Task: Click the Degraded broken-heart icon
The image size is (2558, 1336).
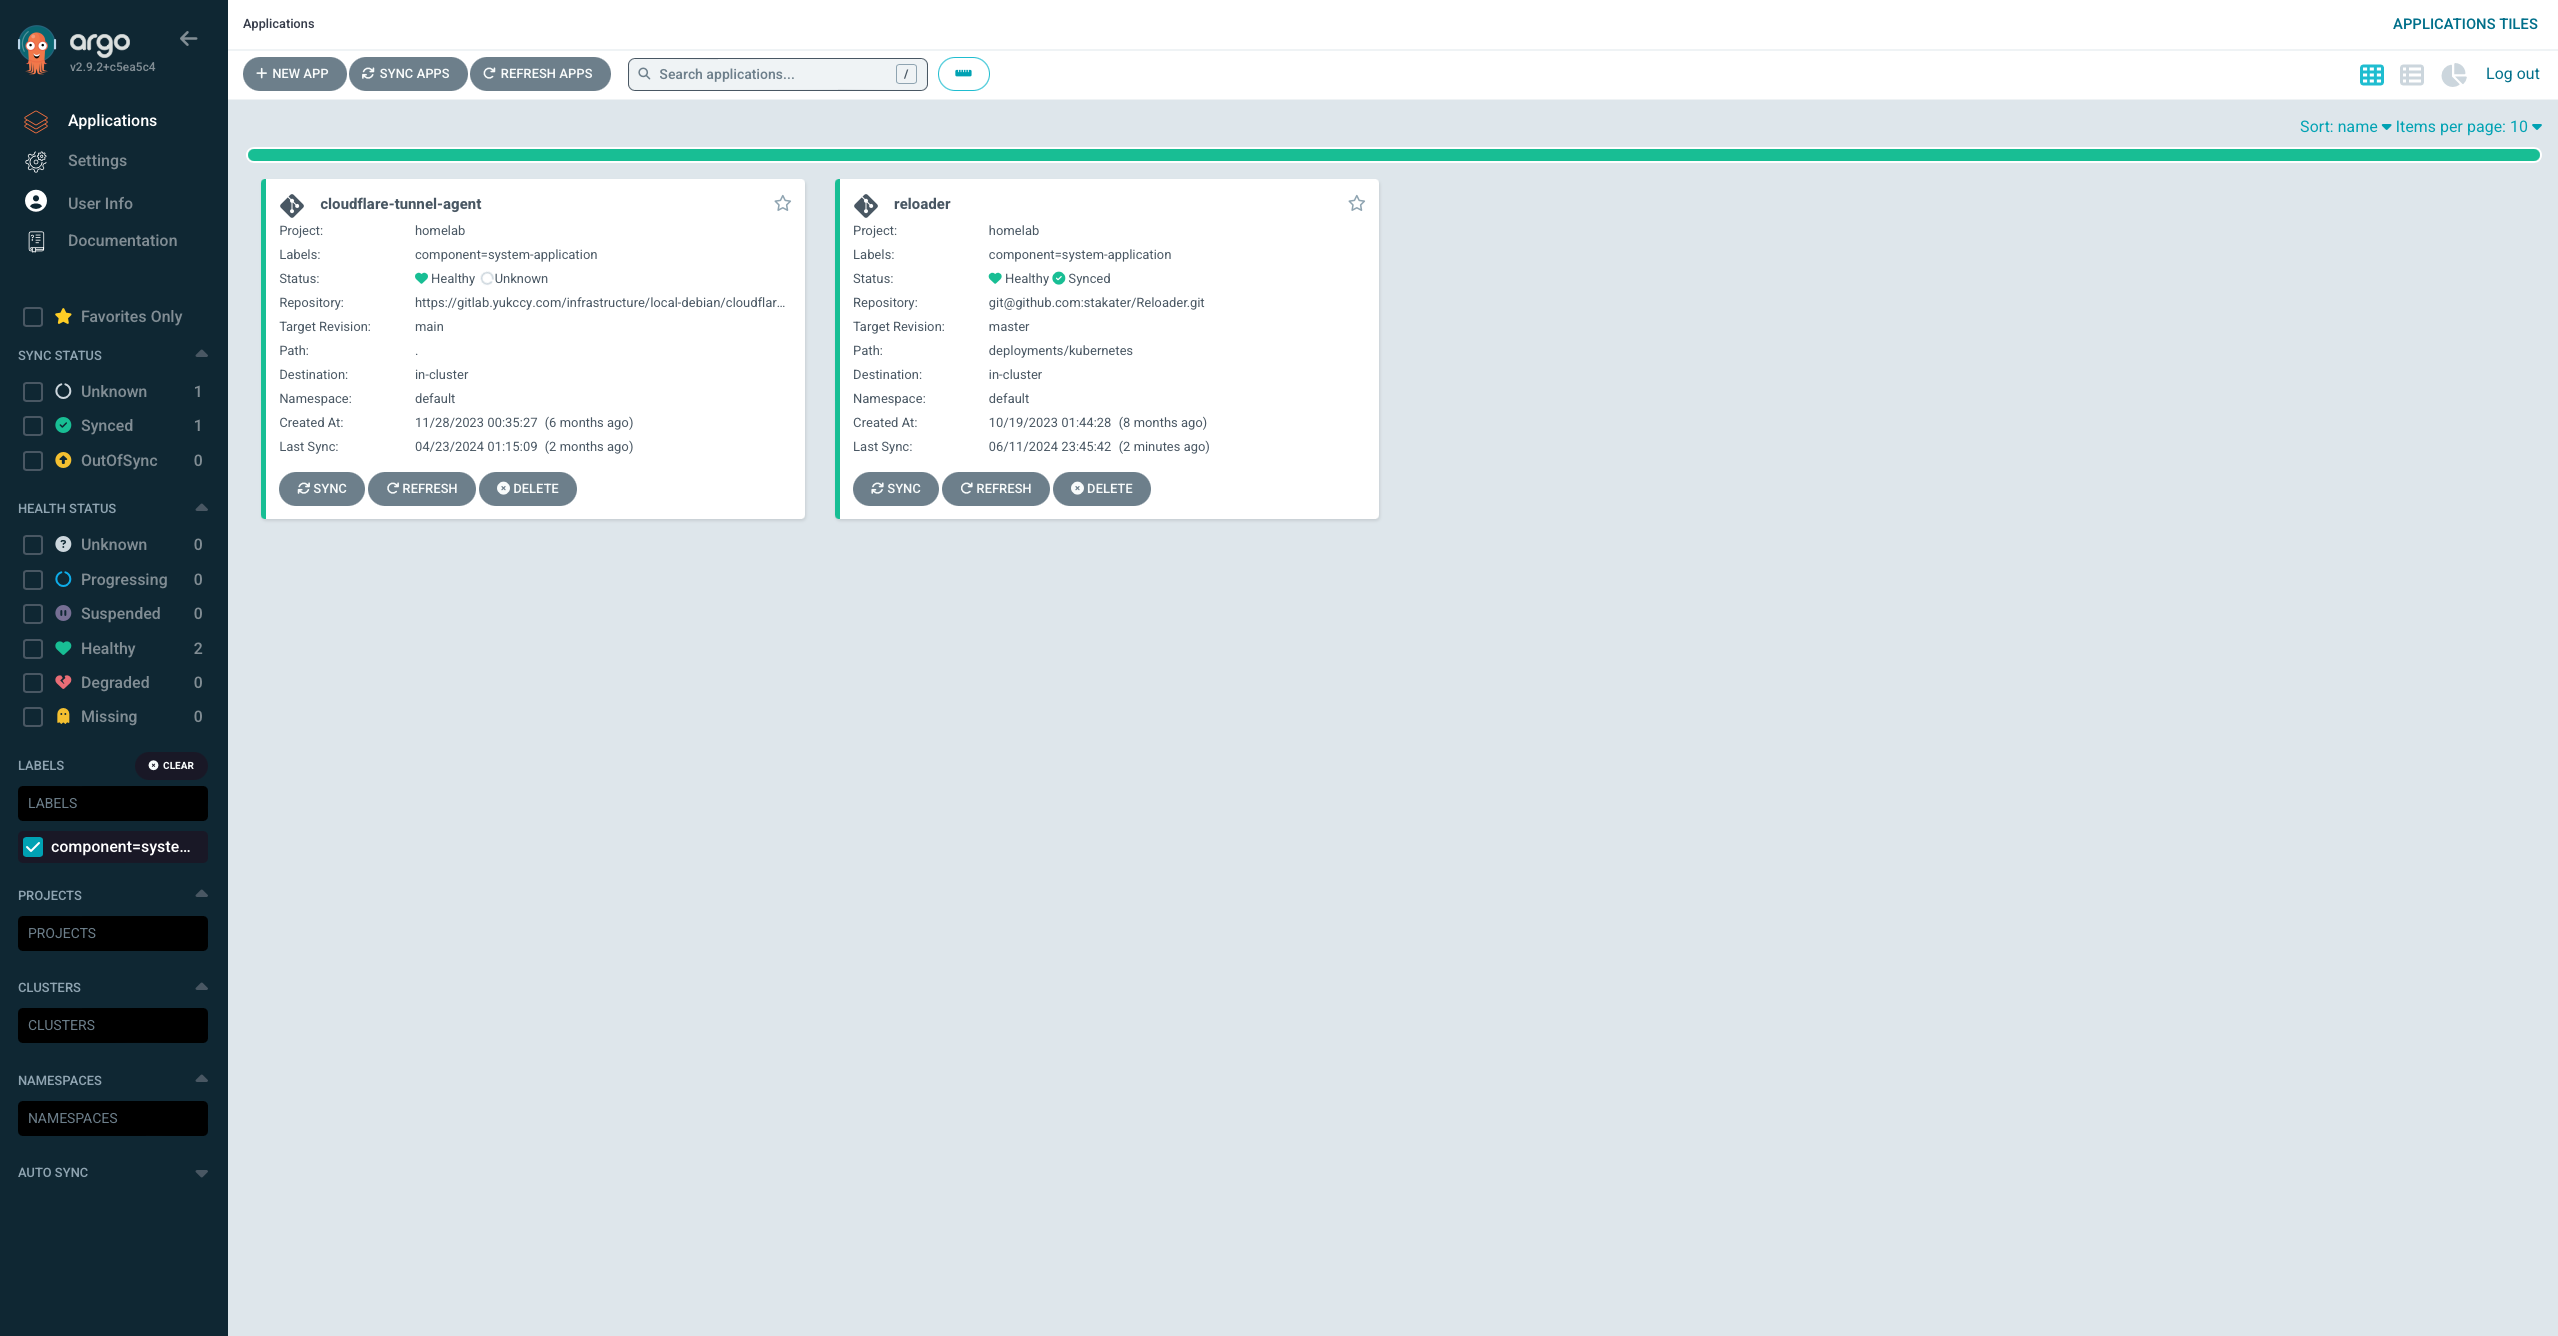Action: coord(63,682)
